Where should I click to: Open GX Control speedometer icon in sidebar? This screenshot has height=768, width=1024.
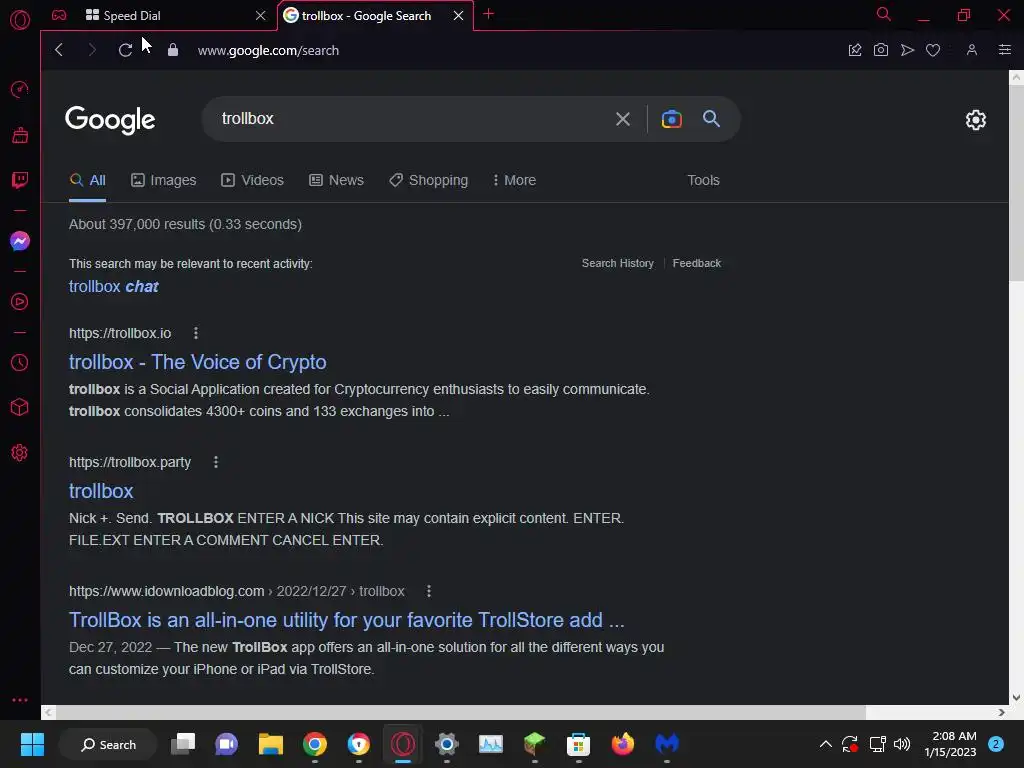20,89
